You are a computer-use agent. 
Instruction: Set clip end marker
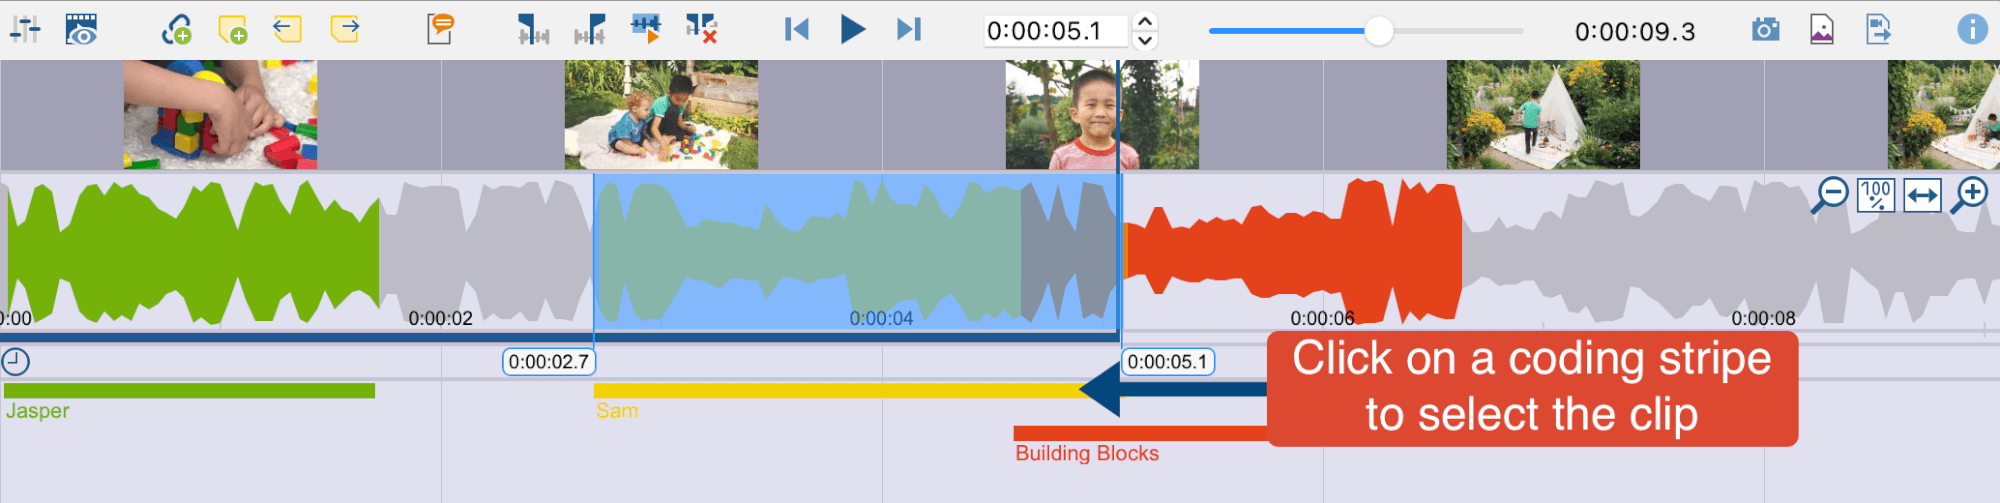(590, 29)
